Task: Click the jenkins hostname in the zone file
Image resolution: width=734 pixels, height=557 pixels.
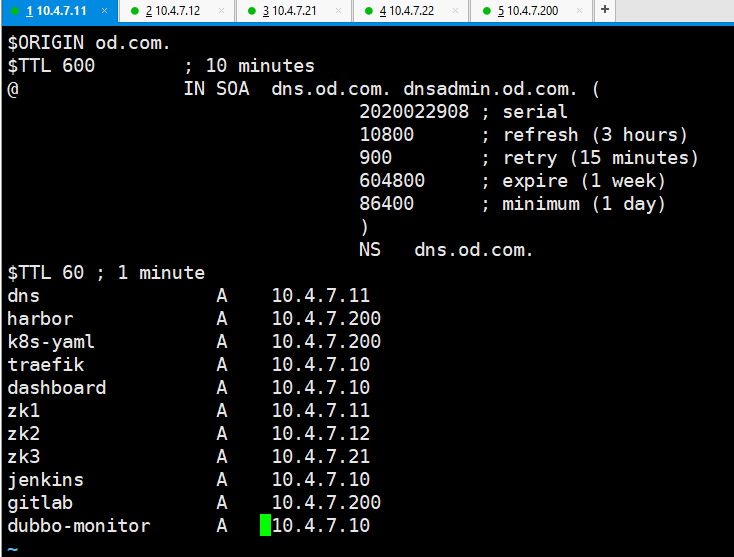Action: (x=45, y=480)
